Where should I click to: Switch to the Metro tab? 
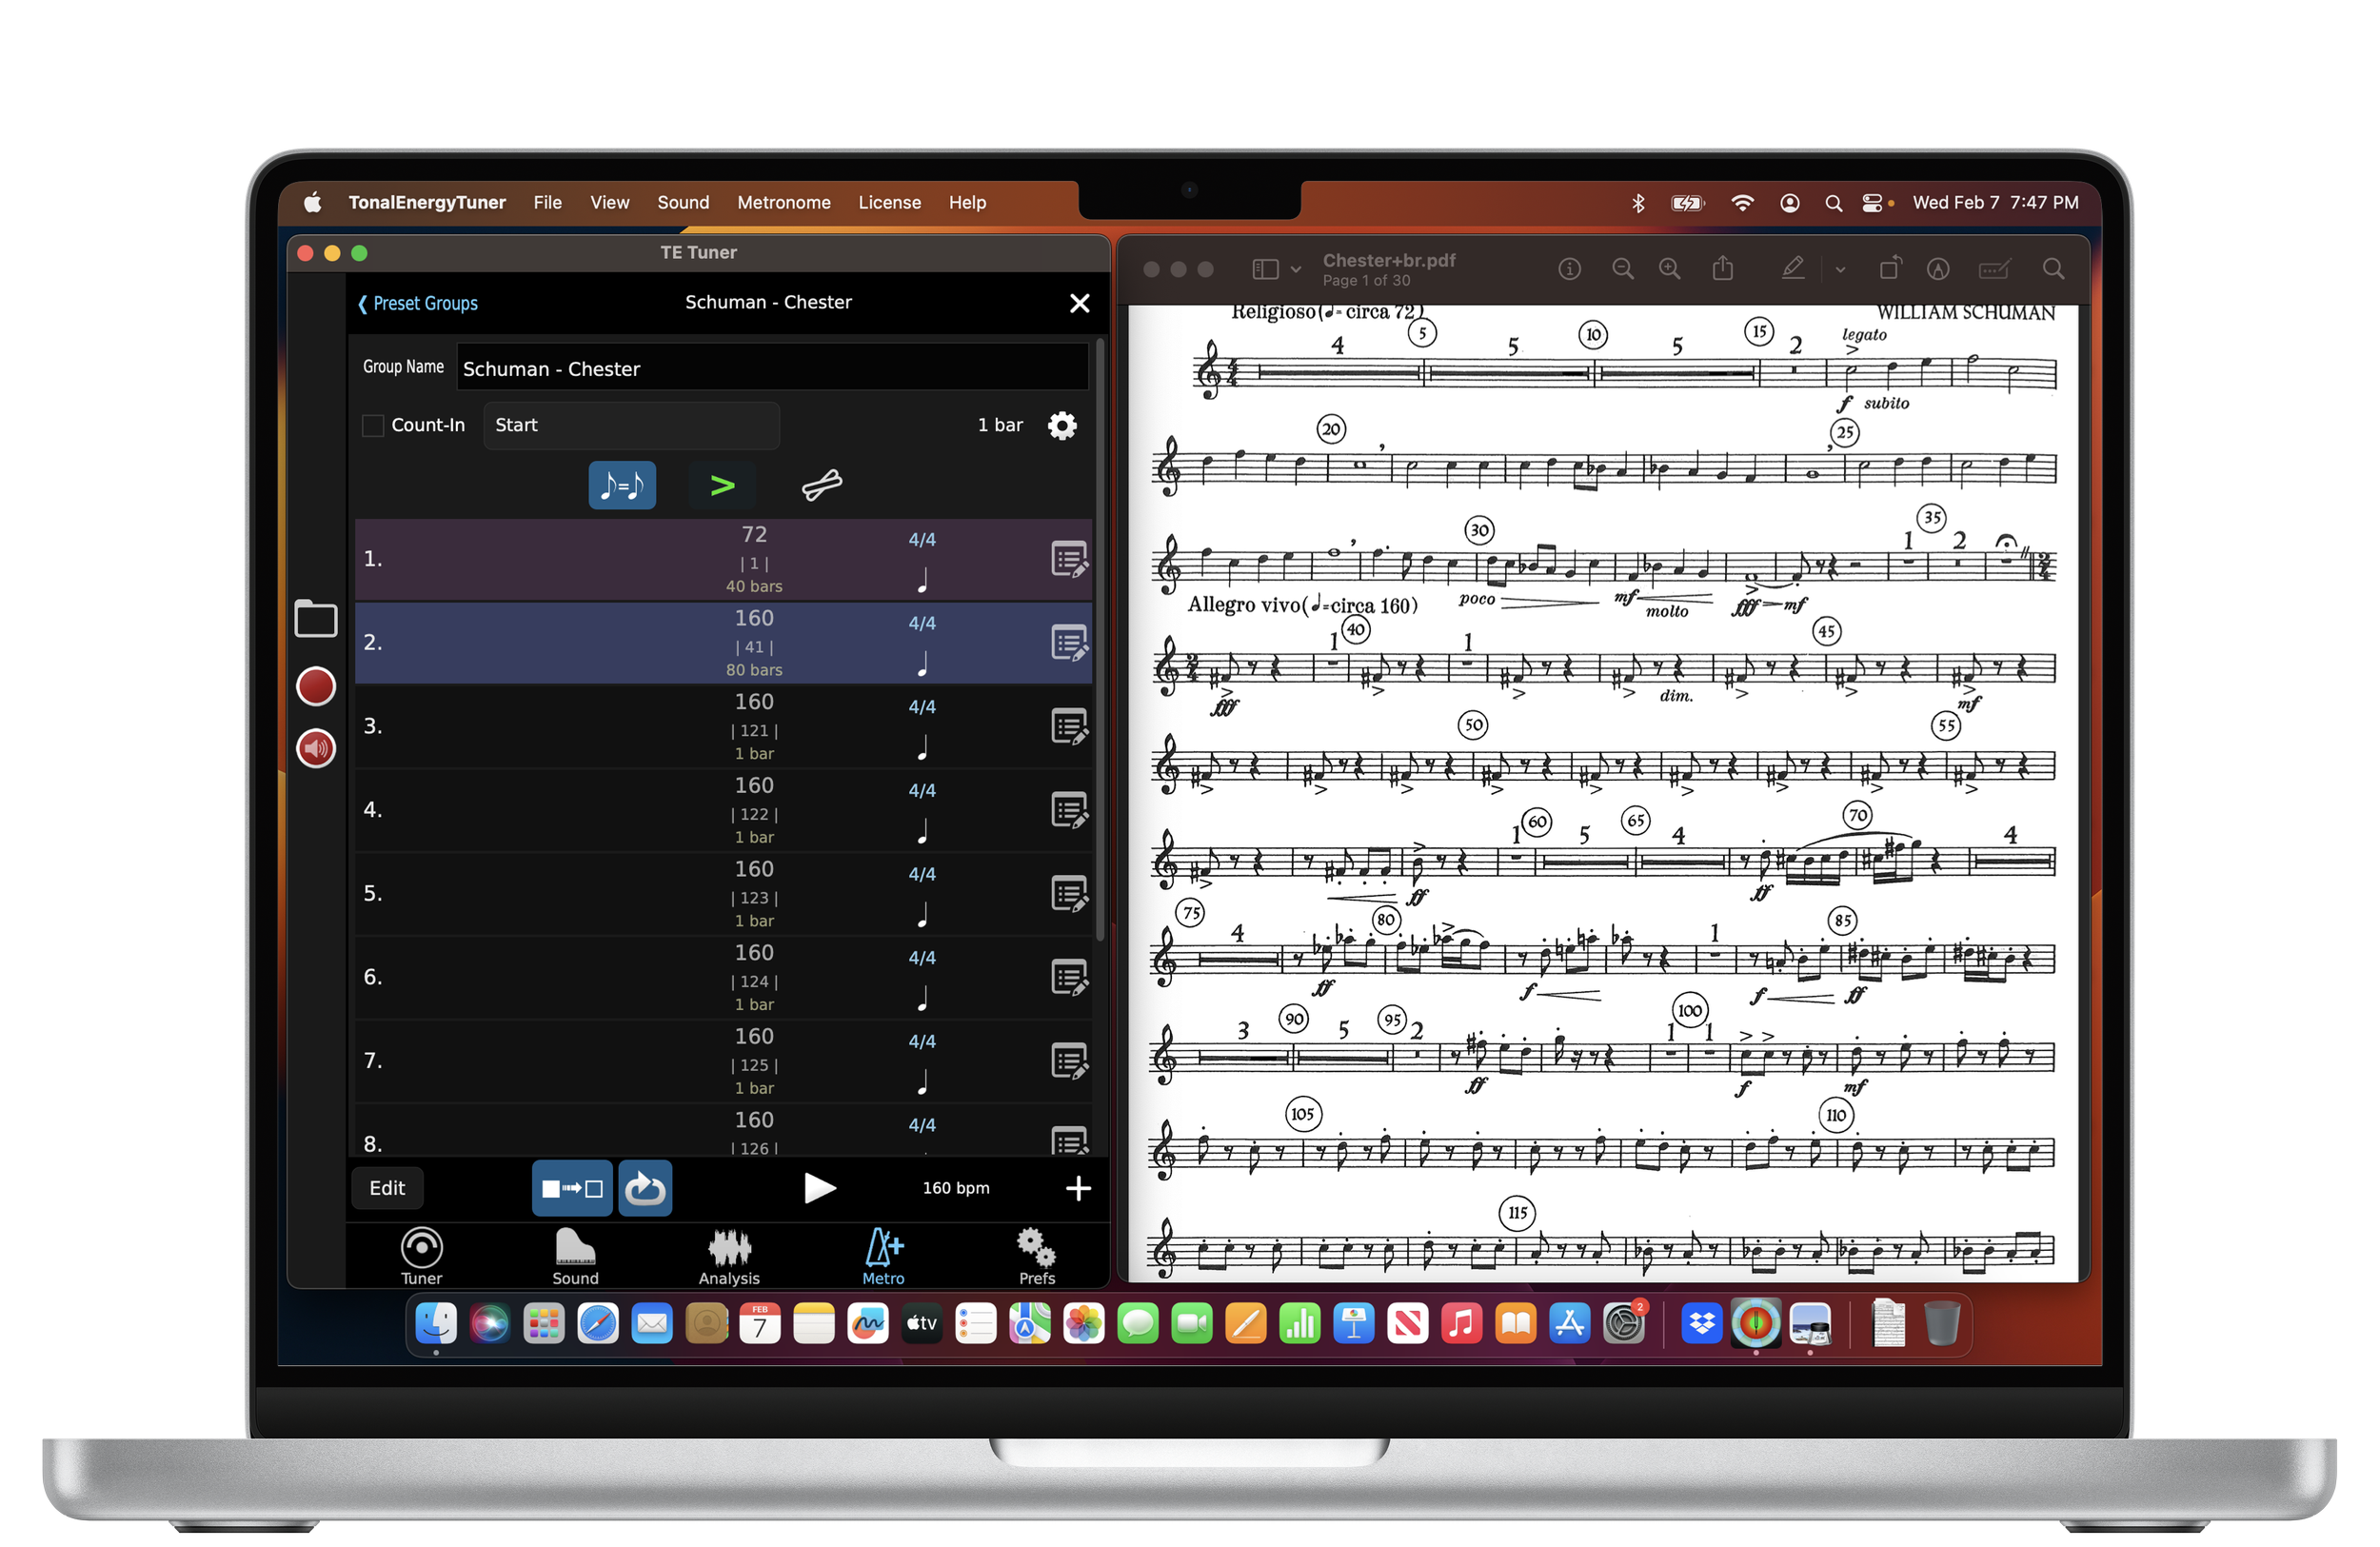(x=883, y=1257)
